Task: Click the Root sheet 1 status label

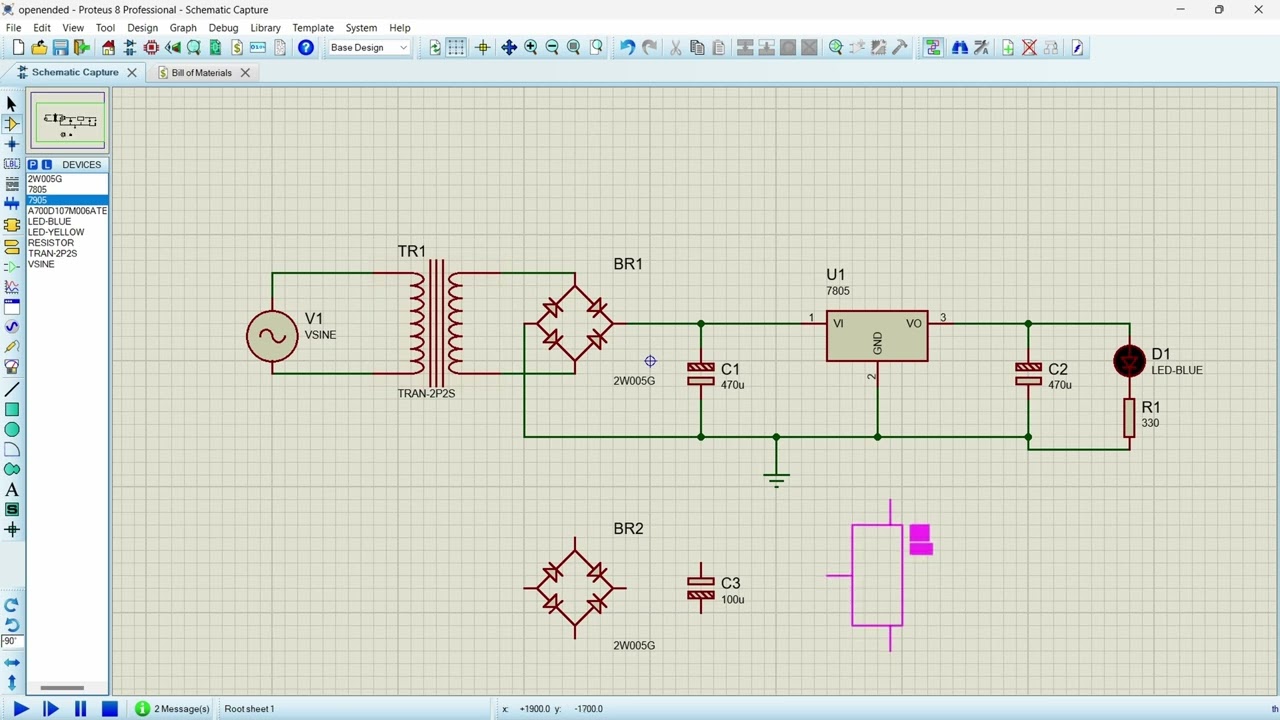Action: [249, 709]
